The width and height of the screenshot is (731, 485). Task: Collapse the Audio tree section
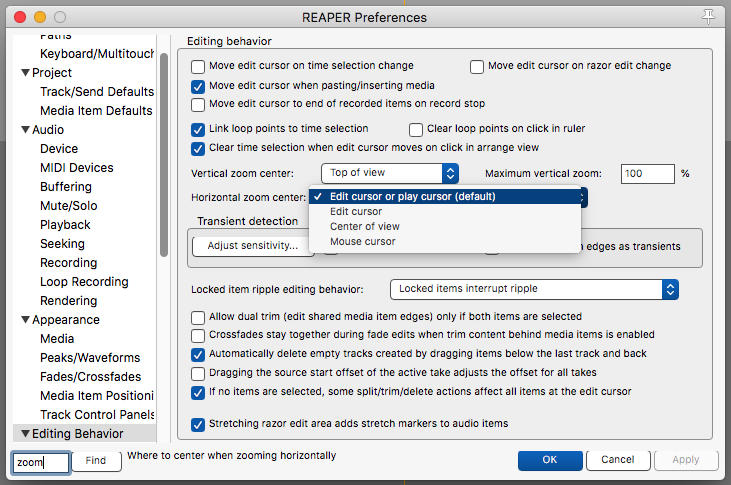coord(25,130)
